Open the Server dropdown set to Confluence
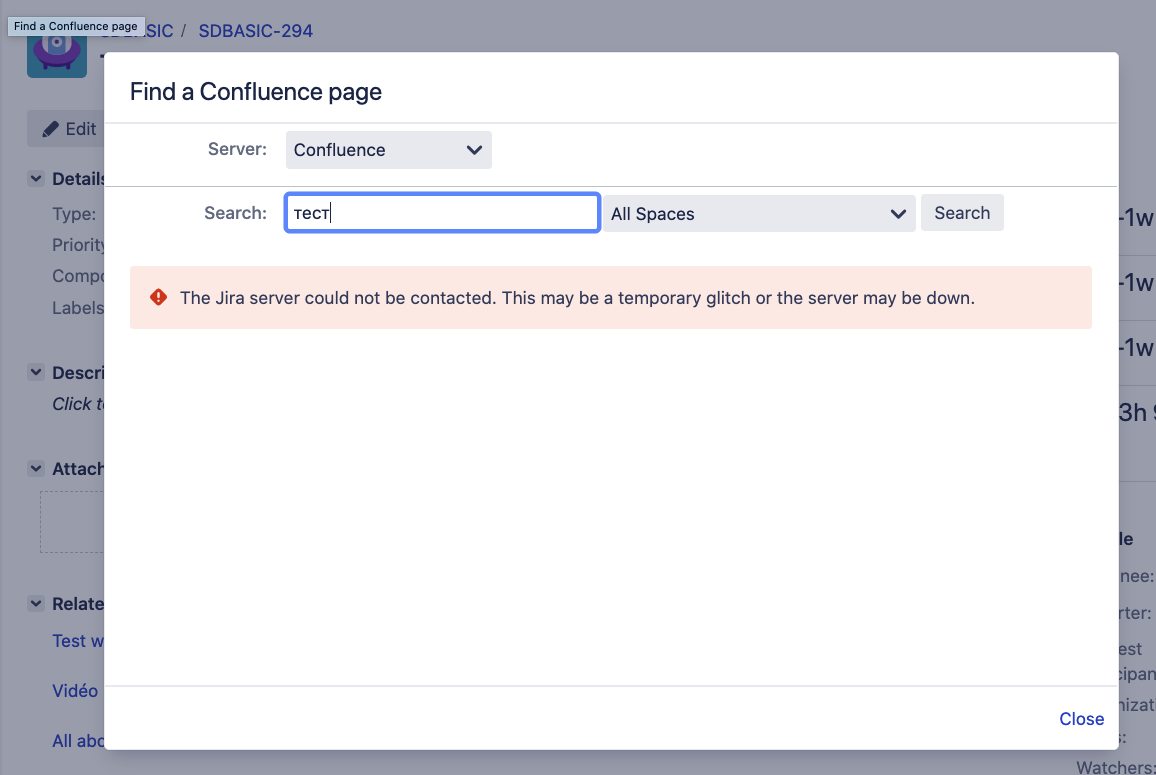Screen dimensions: 1156x775 click(x=389, y=150)
